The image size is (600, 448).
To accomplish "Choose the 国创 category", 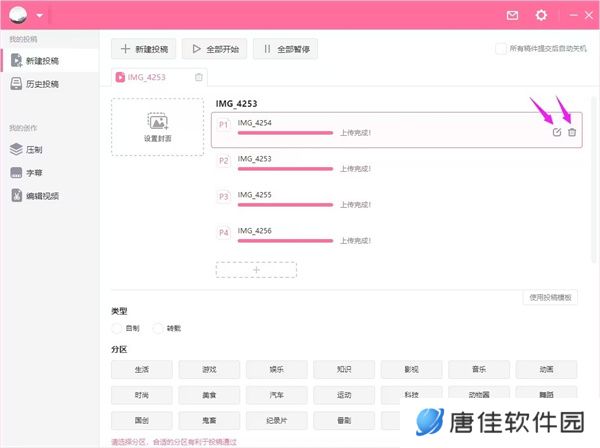I will (142, 420).
